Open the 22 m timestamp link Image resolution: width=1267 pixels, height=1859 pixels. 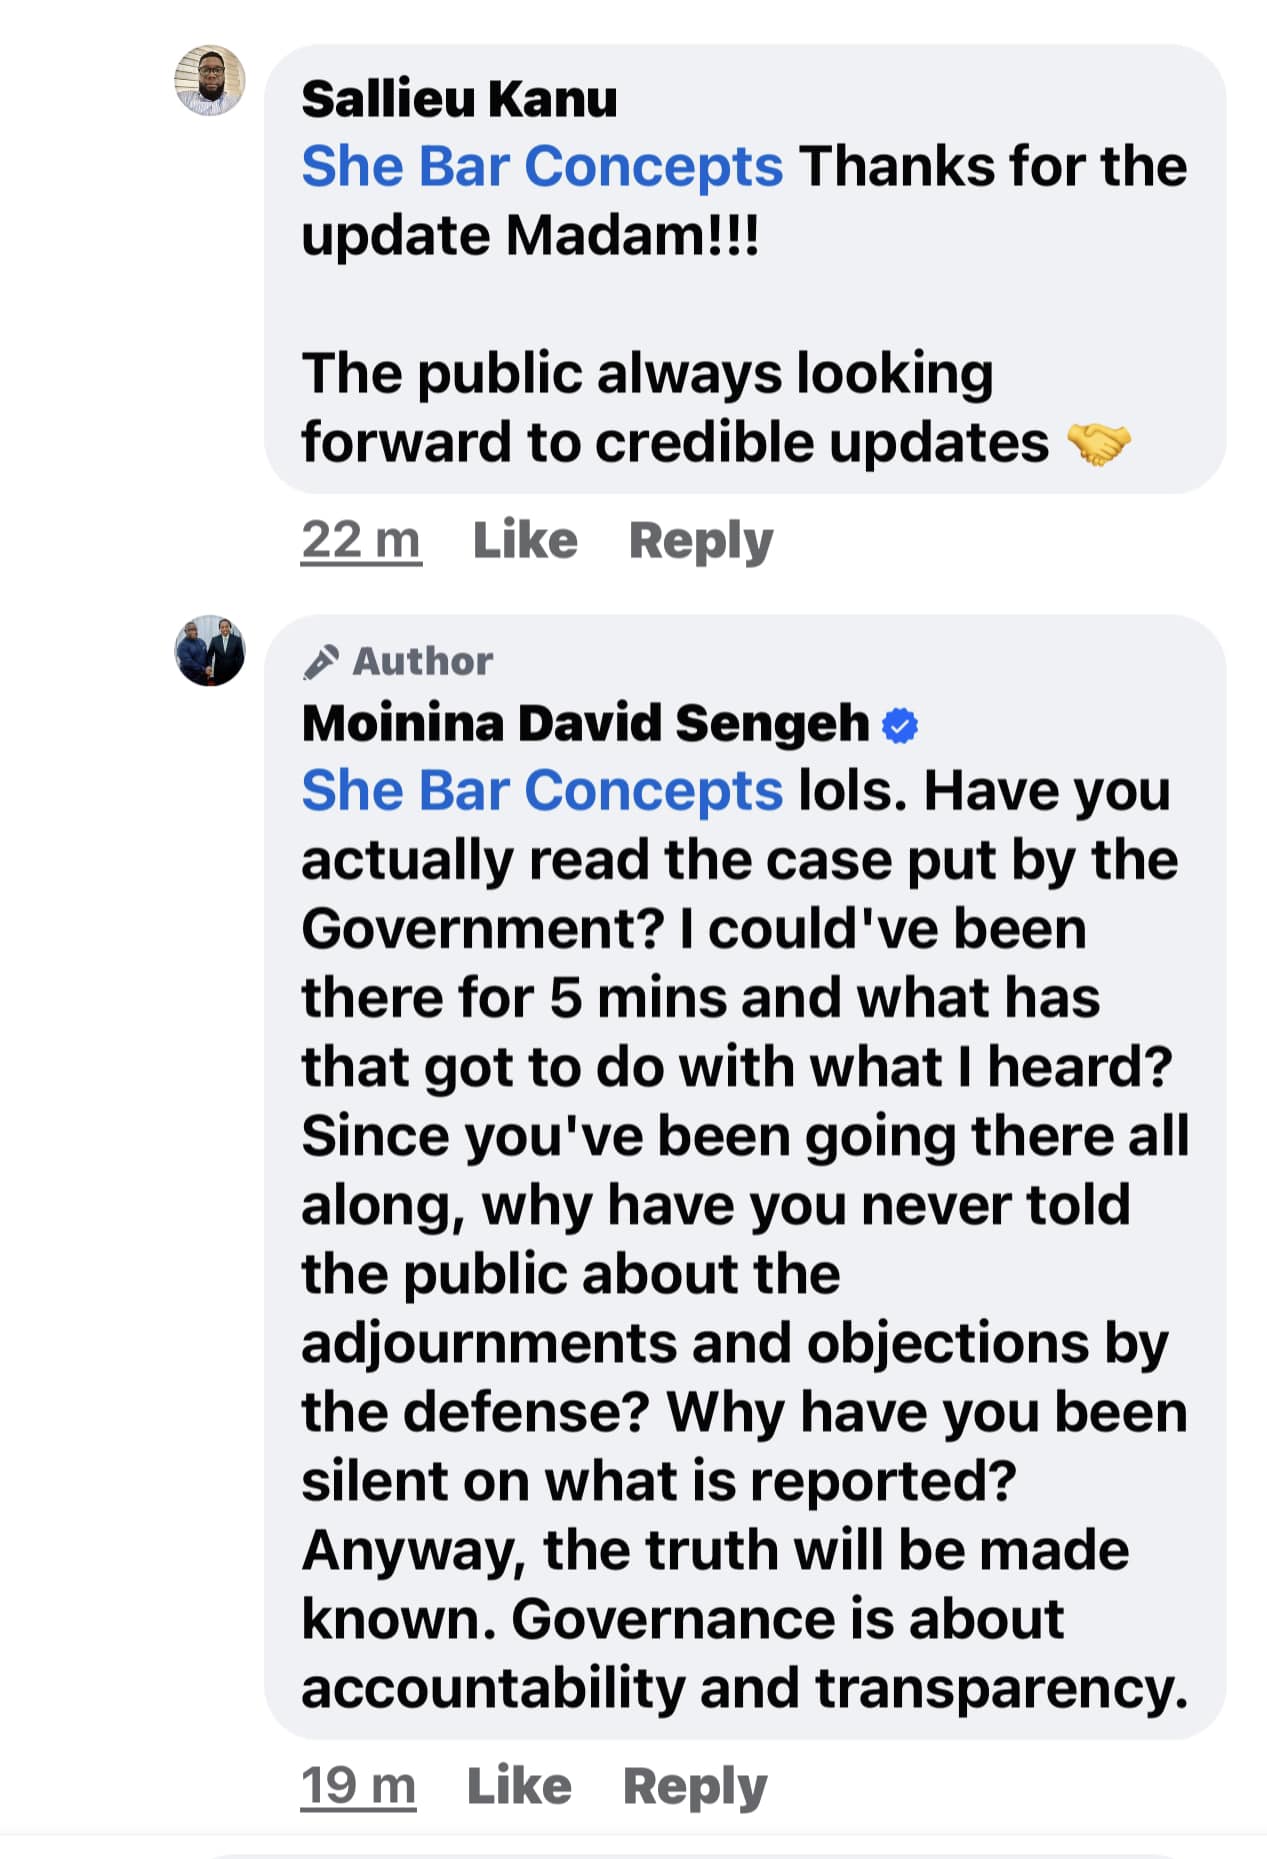point(361,541)
